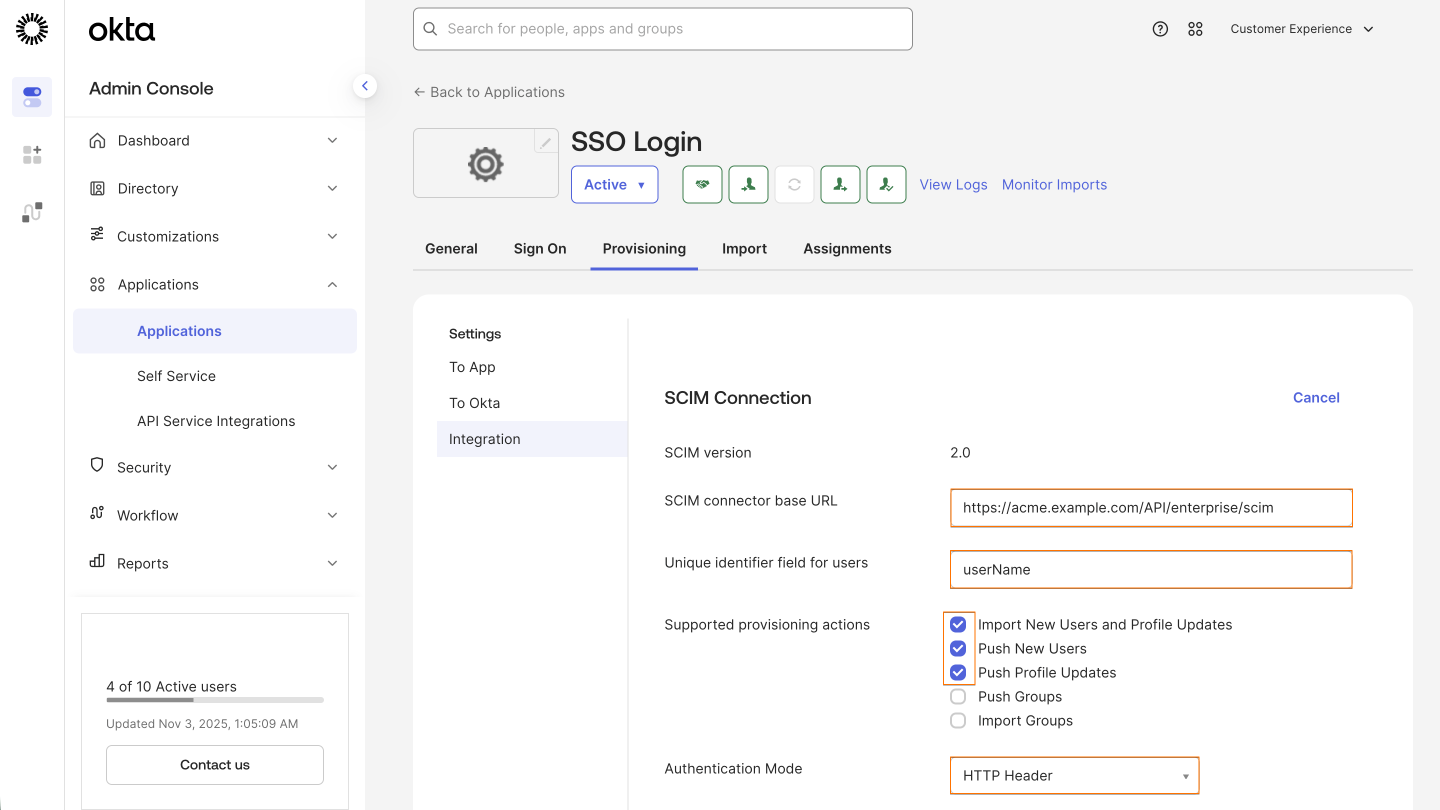Enable the Push Groups provisioning action
This screenshot has width=1440, height=810.
958,696
